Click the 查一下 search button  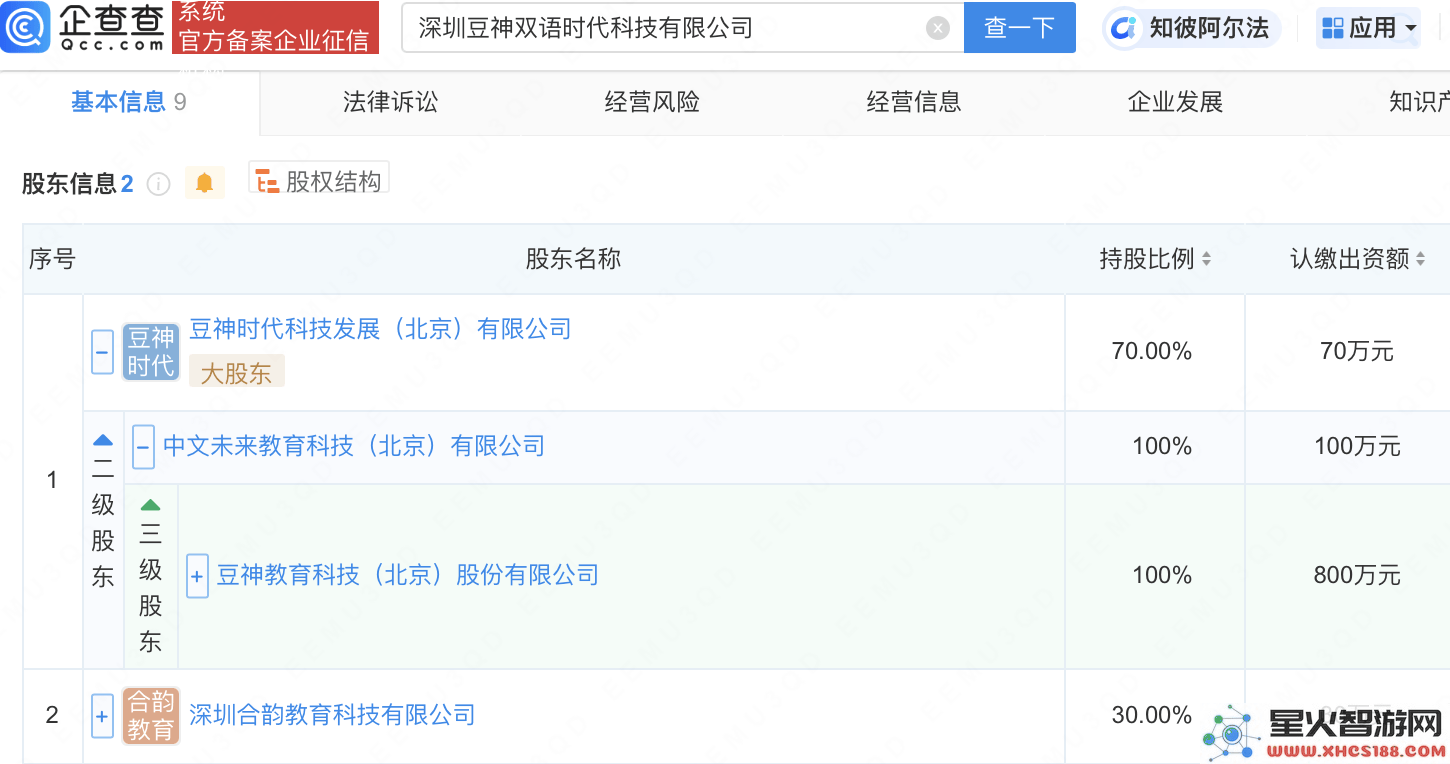1019,28
